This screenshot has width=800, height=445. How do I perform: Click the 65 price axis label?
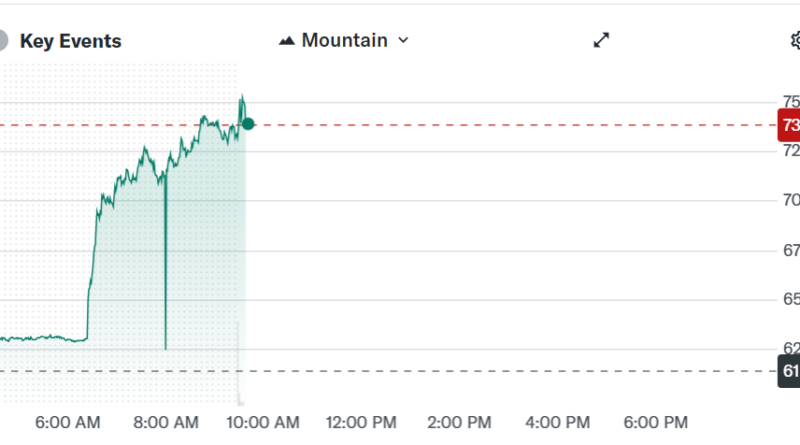coord(790,299)
